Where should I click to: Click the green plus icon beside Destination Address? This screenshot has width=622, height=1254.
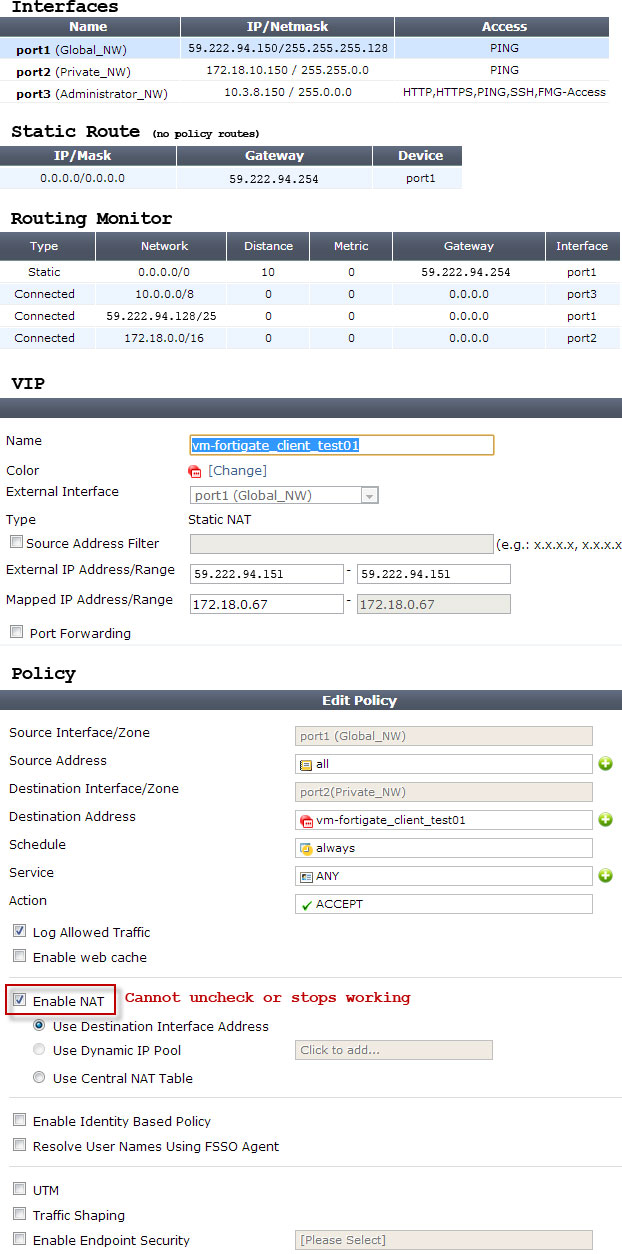coord(605,820)
